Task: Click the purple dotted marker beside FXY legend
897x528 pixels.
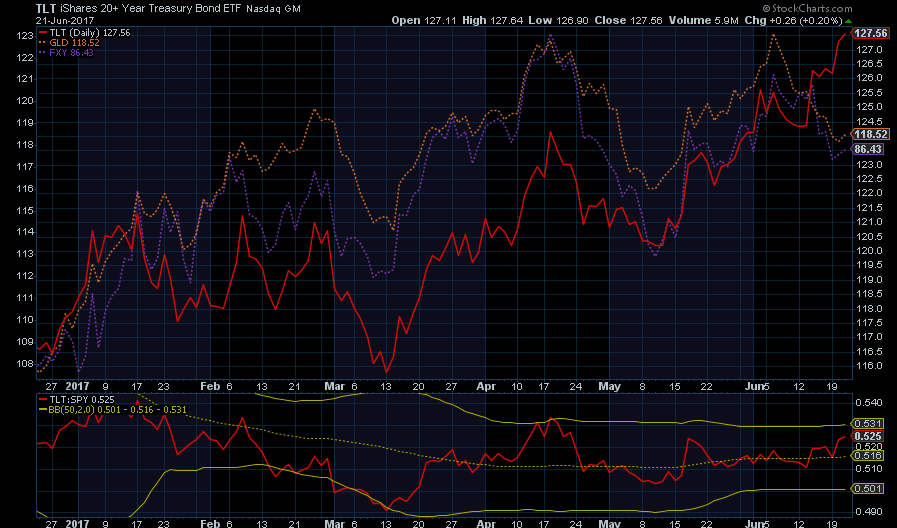Action: tap(43, 53)
